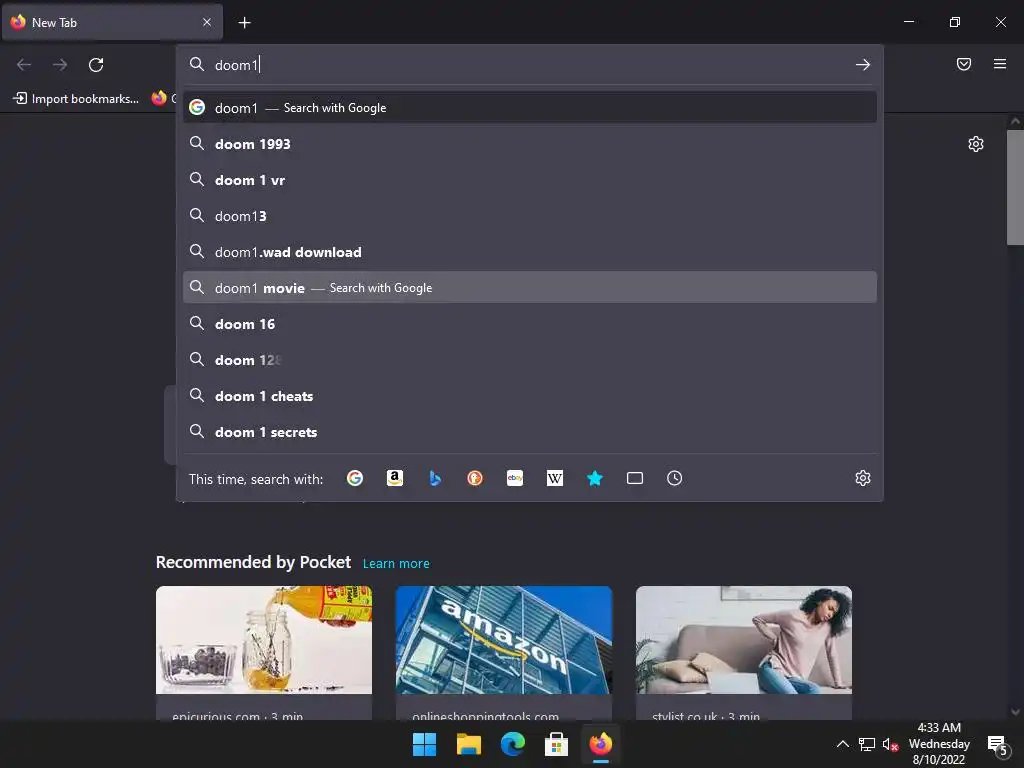Choose suggestion 'doom 128'
The image size is (1024, 768).
530,360
